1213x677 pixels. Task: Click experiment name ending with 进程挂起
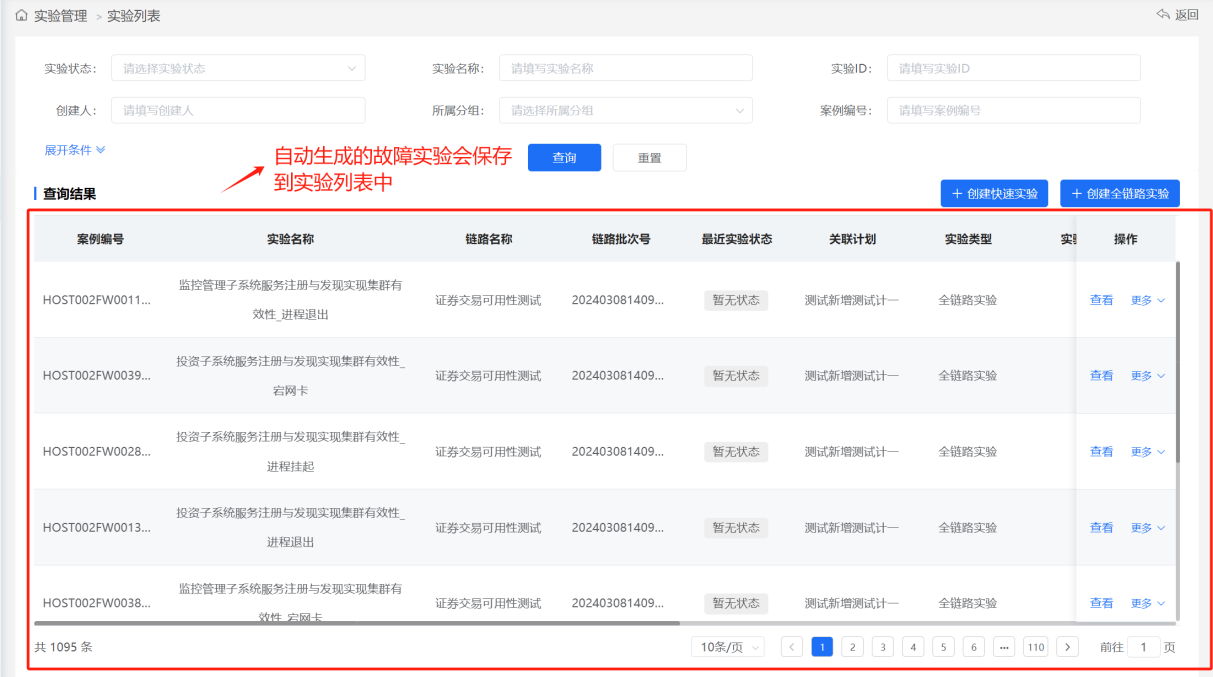point(290,452)
